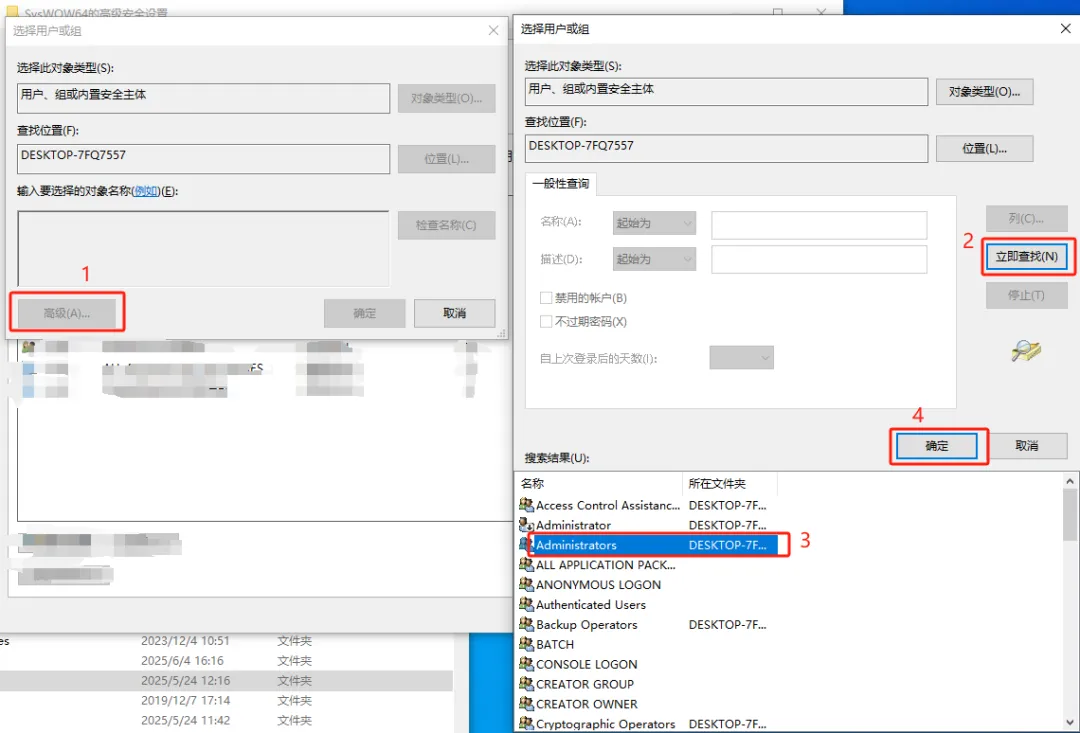This screenshot has width=1080, height=733.
Task: Click the 名称(A) text input field
Action: [x=819, y=225]
